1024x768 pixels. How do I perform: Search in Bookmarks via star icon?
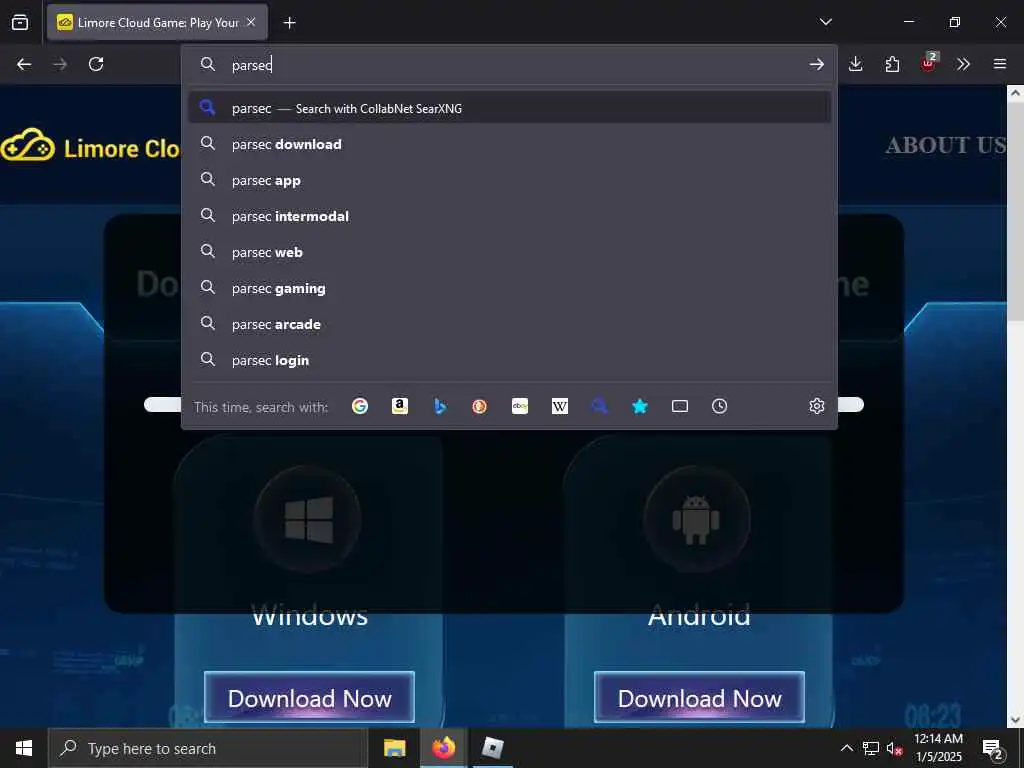click(640, 406)
